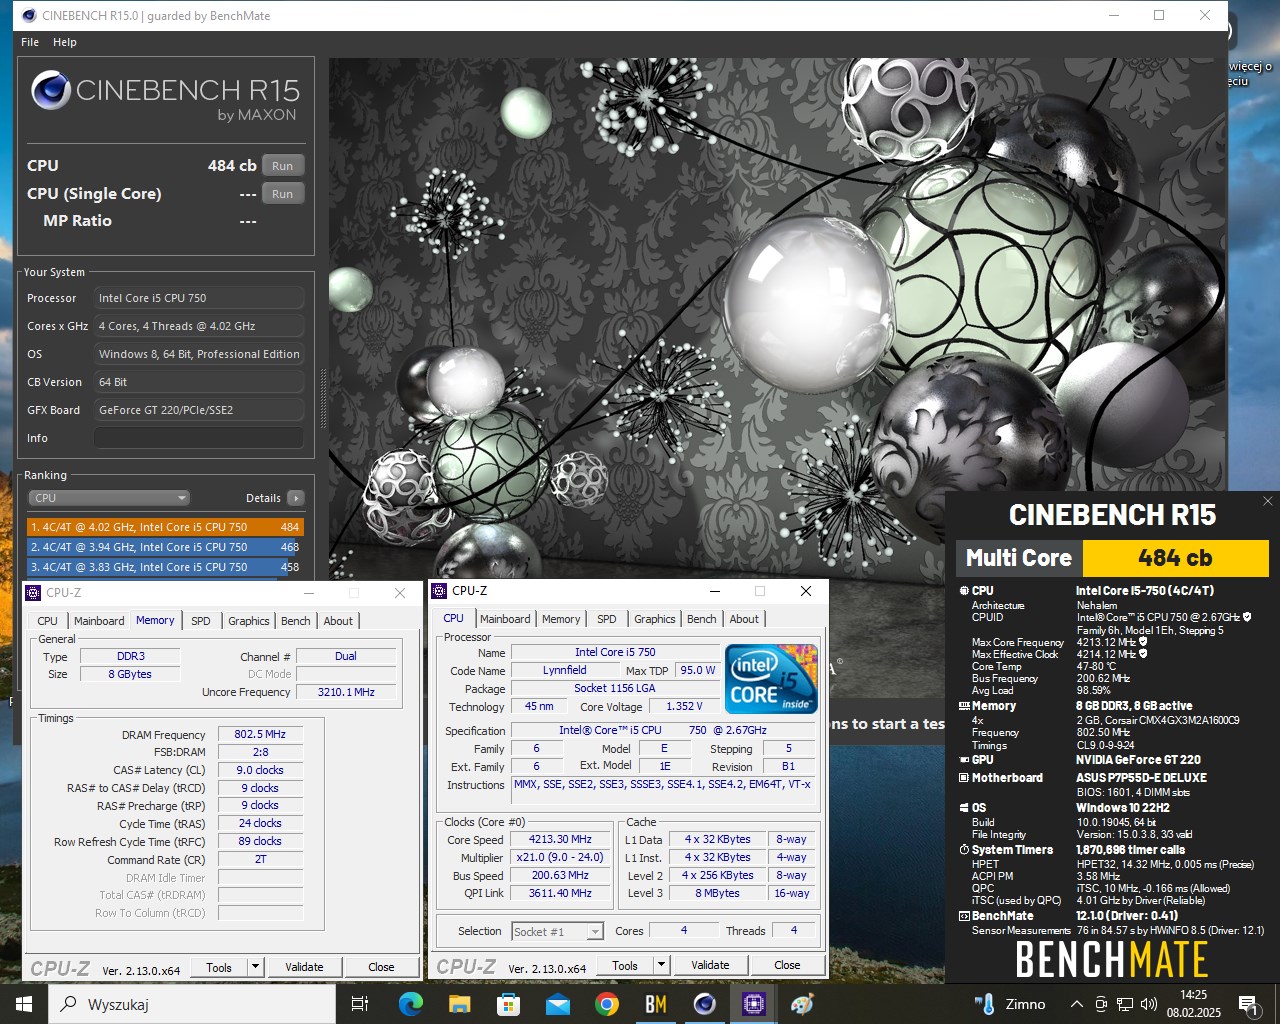
Task: Open the Mail app from the taskbar
Action: pos(557,1004)
